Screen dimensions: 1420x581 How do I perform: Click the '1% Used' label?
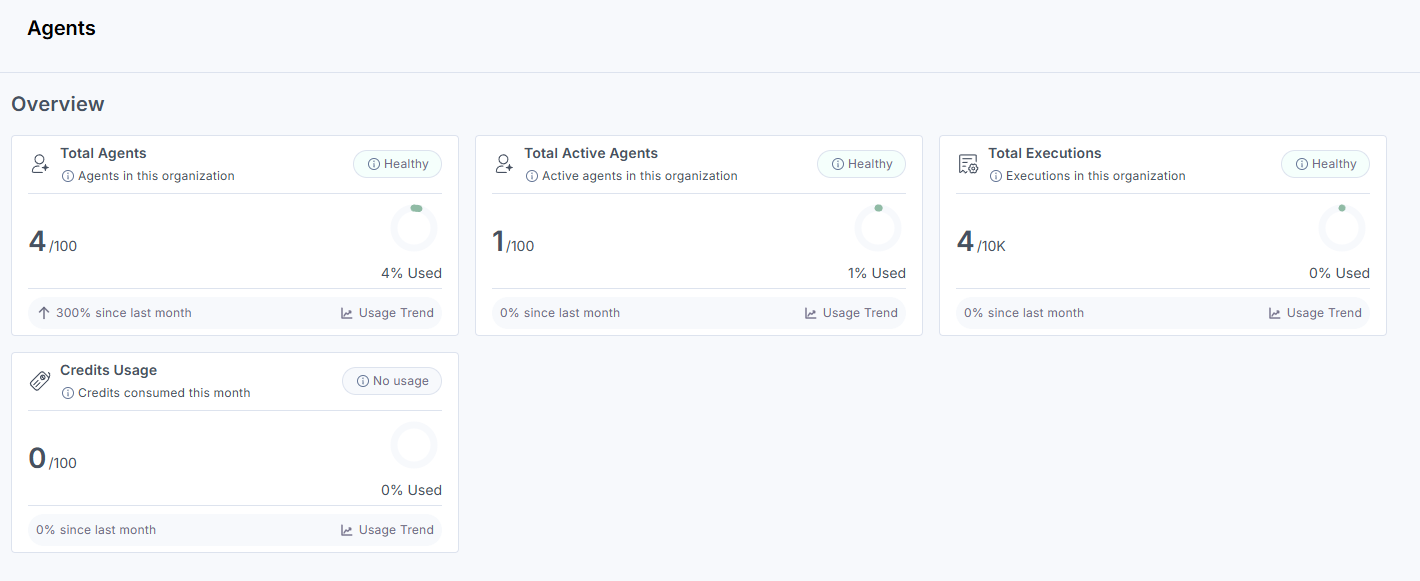pyautogui.click(x=875, y=273)
